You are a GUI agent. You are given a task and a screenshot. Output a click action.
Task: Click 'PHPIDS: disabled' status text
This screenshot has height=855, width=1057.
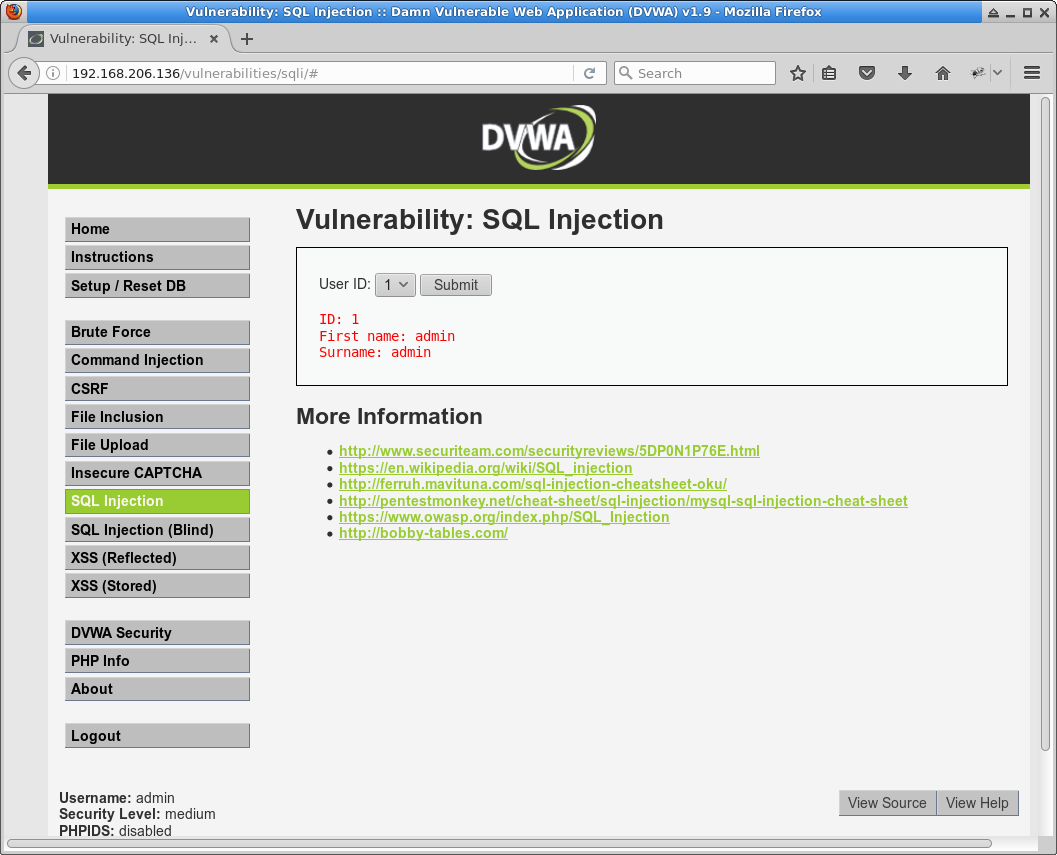tap(115, 831)
